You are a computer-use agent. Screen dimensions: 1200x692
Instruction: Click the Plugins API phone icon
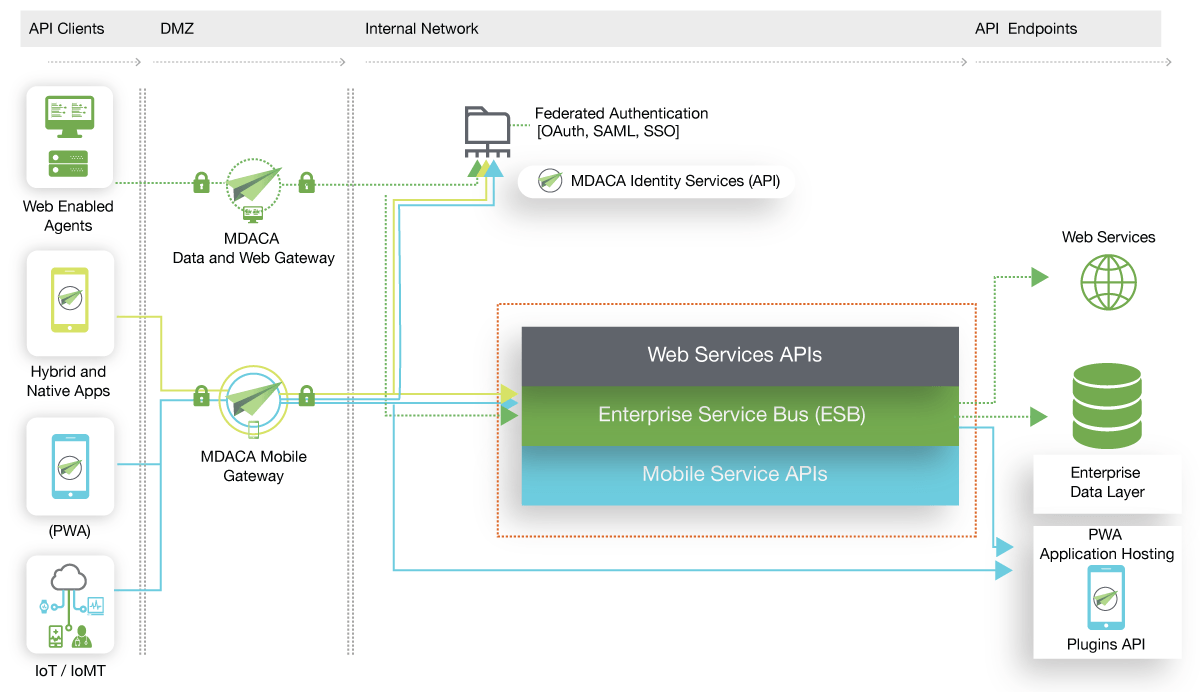(x=1106, y=598)
